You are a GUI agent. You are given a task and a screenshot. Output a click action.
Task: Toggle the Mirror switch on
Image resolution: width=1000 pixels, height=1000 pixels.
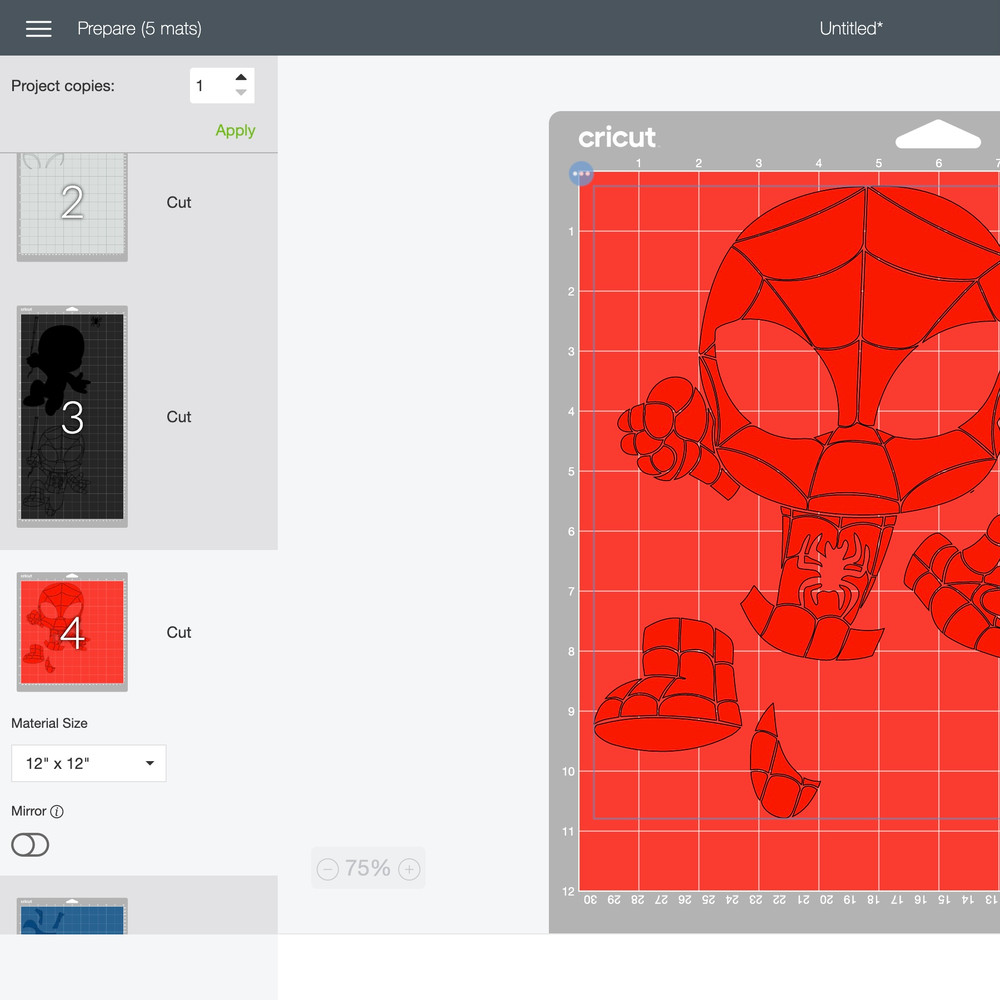30,845
